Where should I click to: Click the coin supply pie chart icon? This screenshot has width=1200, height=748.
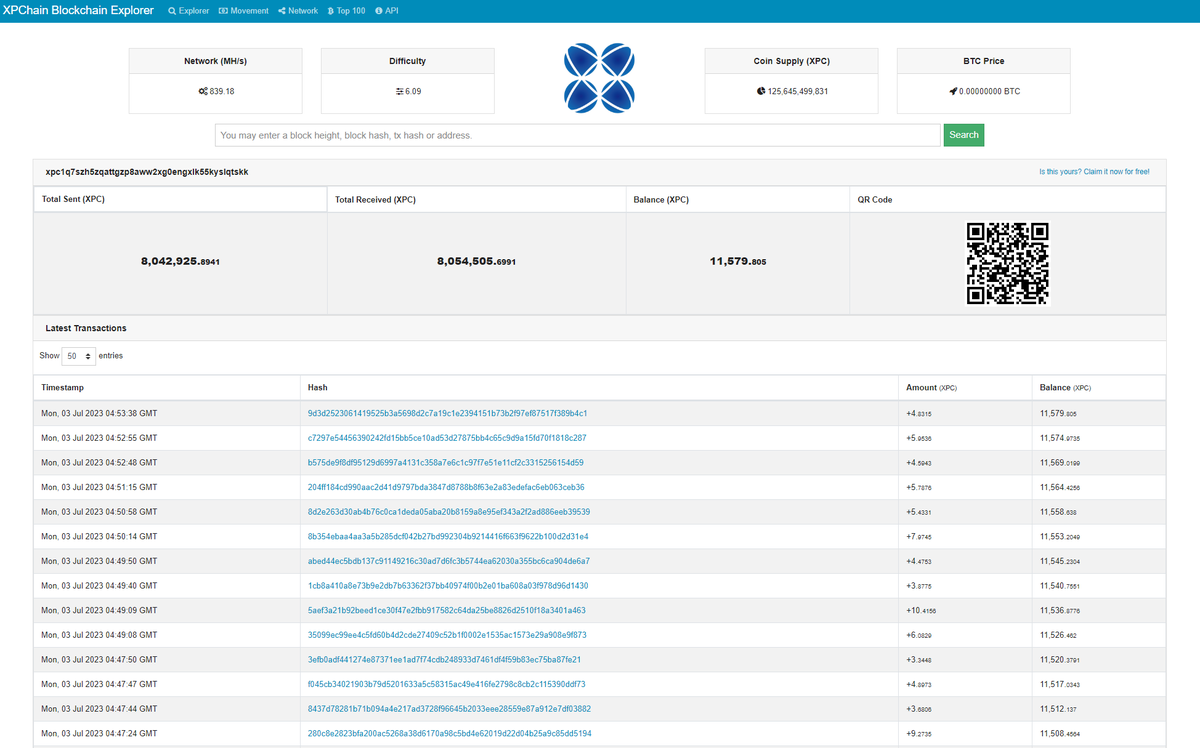click(x=761, y=91)
